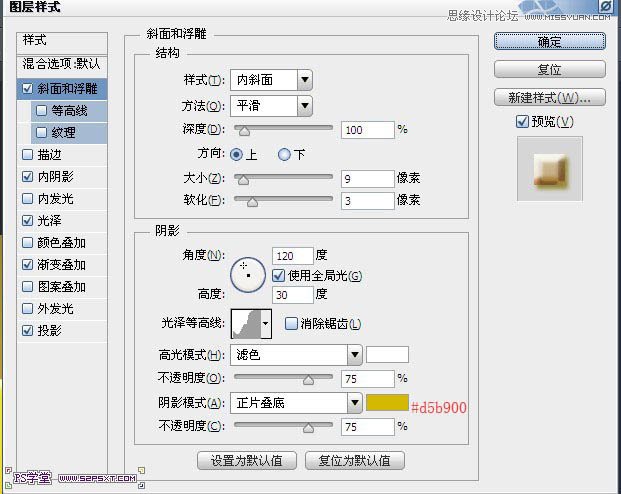Click the 角度 field showing 120
621x494 pixels.
click(x=293, y=256)
